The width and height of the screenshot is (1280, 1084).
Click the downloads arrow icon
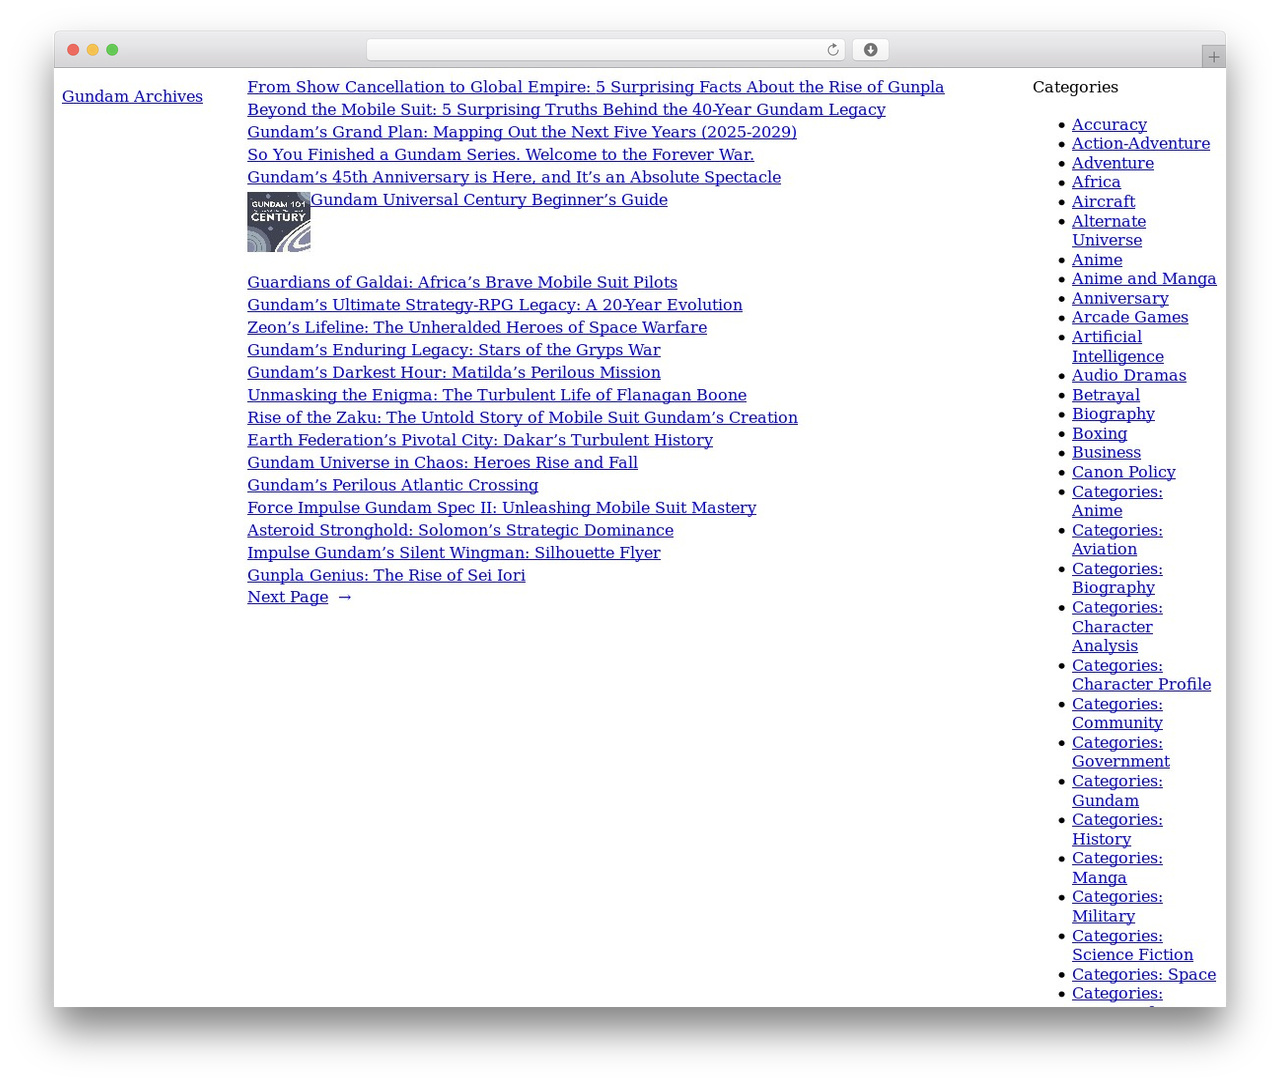tap(870, 50)
